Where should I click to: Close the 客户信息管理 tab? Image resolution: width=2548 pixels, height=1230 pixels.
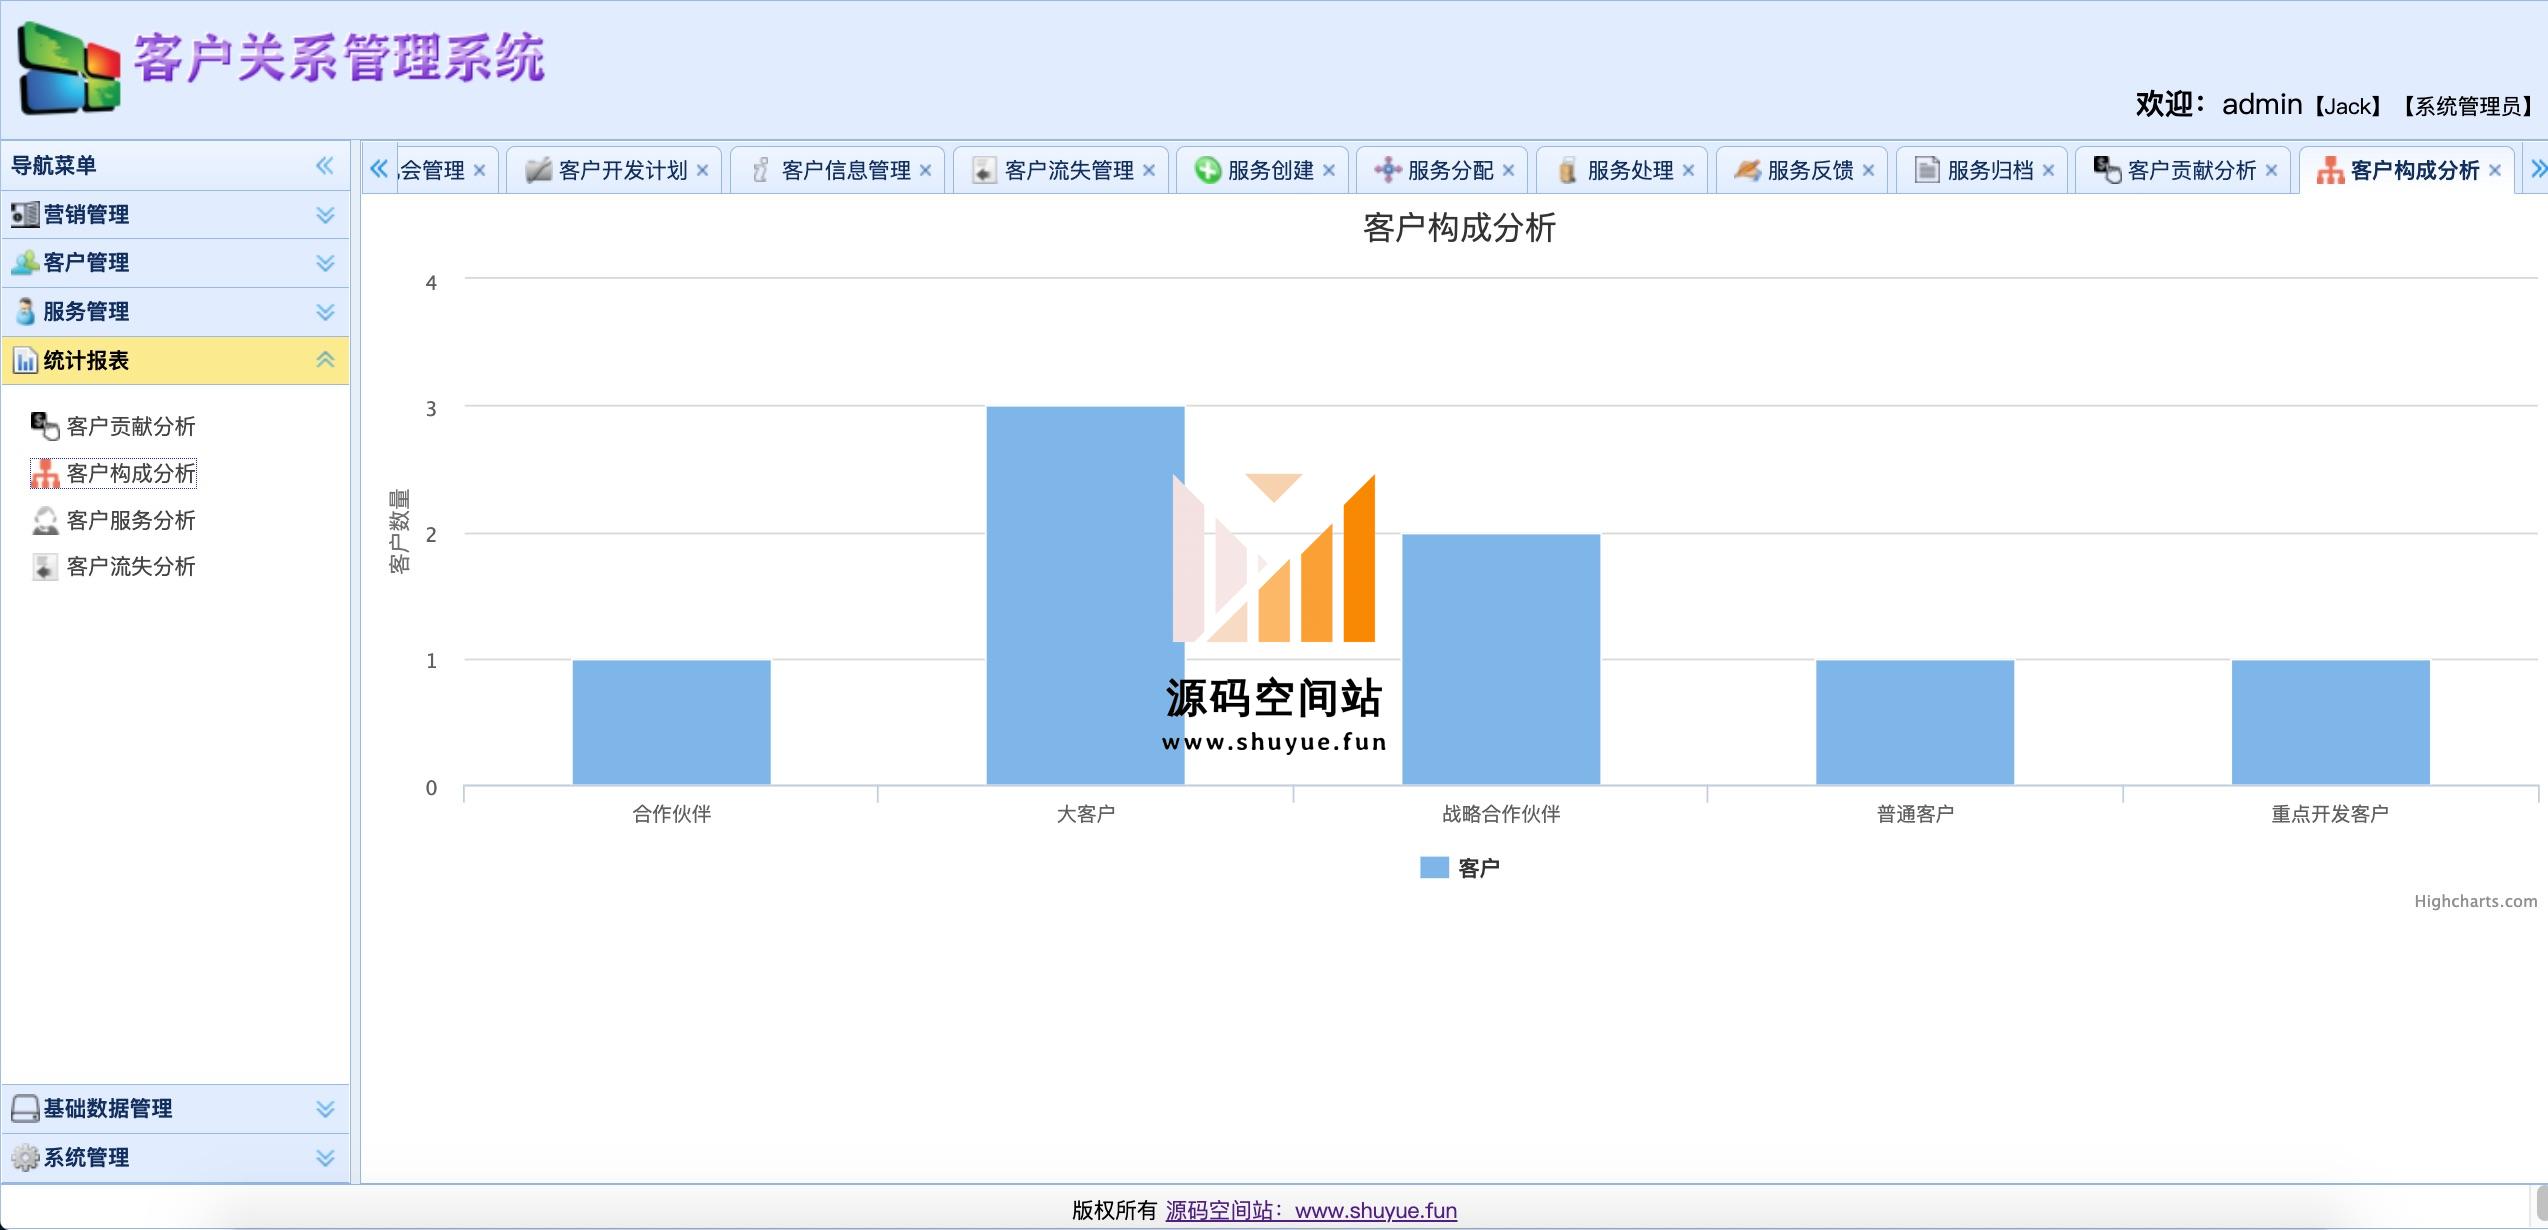point(925,171)
